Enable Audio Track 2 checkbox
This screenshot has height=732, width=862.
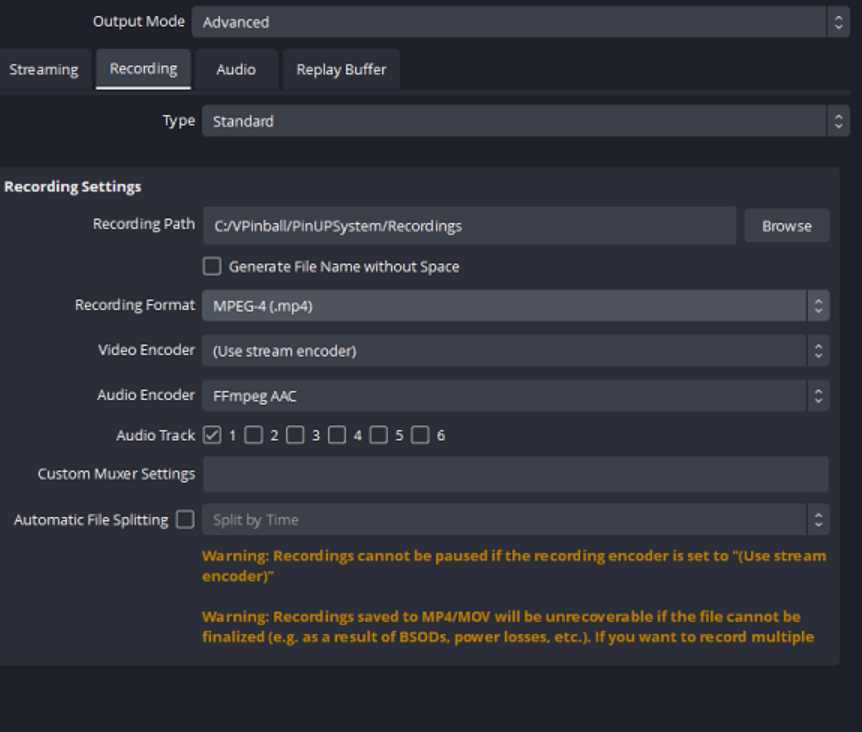(253, 435)
